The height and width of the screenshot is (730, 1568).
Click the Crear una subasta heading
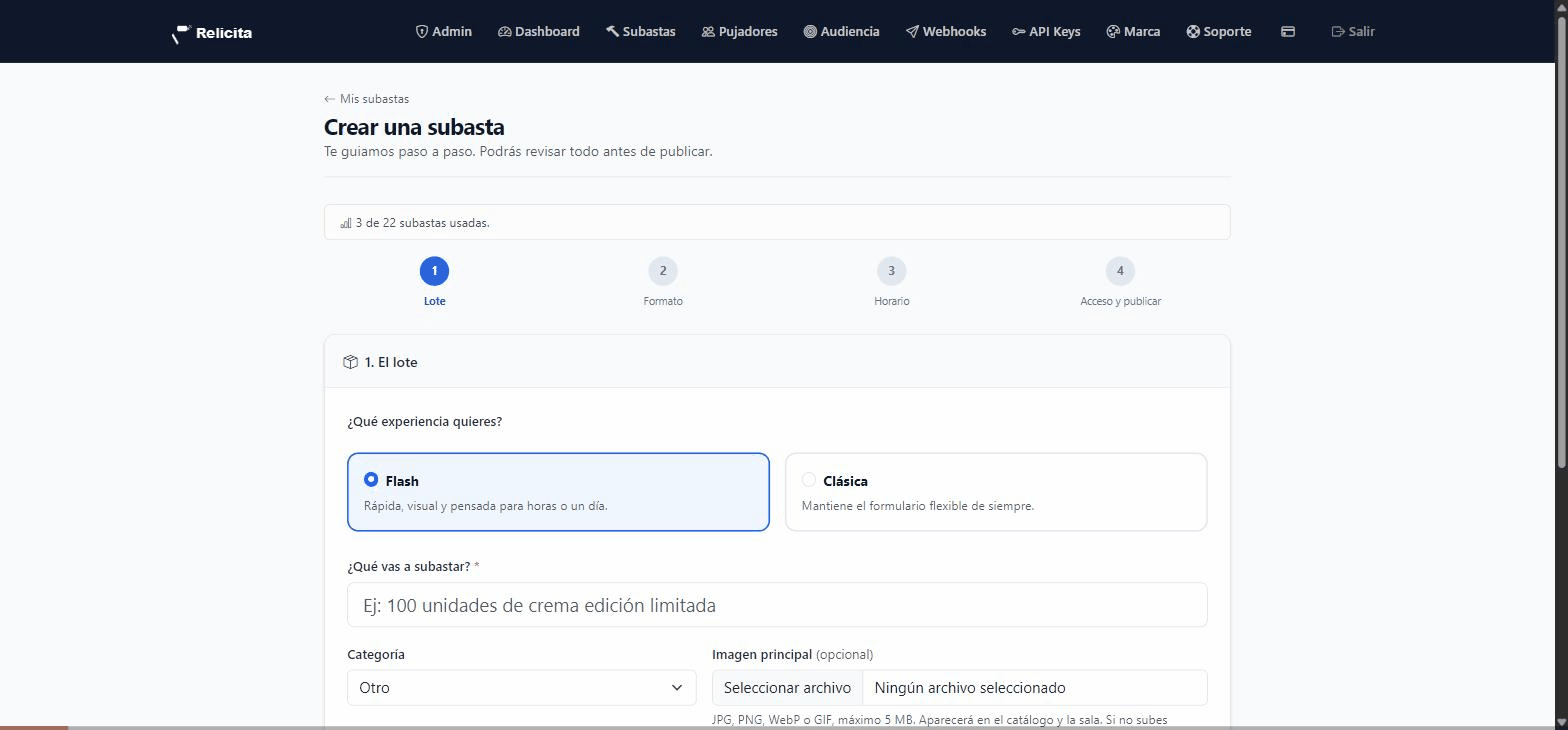pos(414,127)
